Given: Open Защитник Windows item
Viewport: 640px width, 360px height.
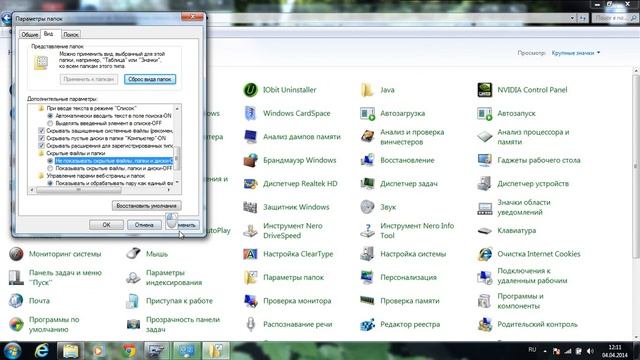Looking at the screenshot, I should pyautogui.click(x=287, y=207).
